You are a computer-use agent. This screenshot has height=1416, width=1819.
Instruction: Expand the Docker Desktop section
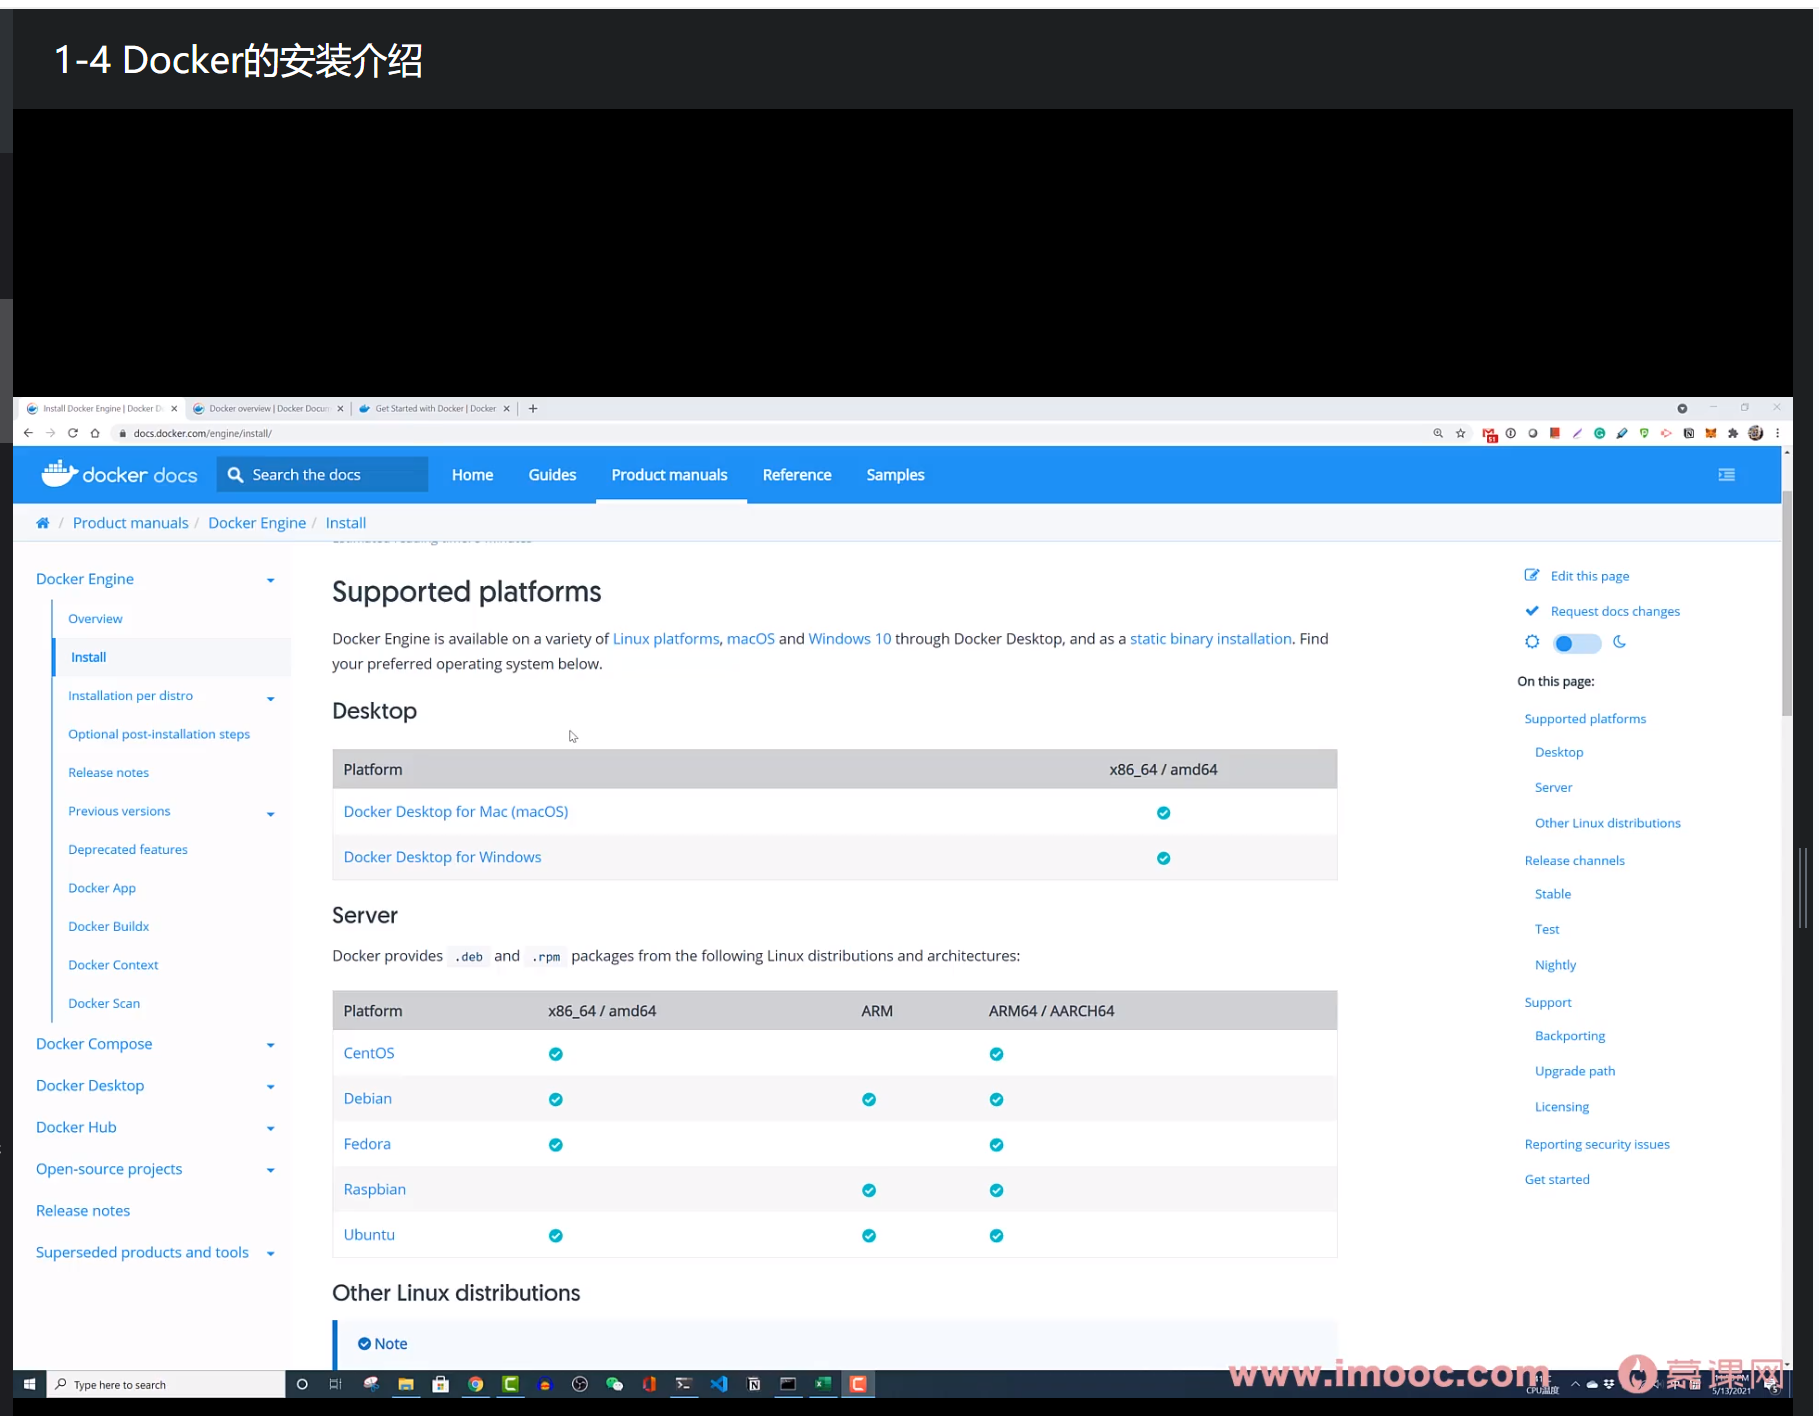pyautogui.click(x=270, y=1087)
